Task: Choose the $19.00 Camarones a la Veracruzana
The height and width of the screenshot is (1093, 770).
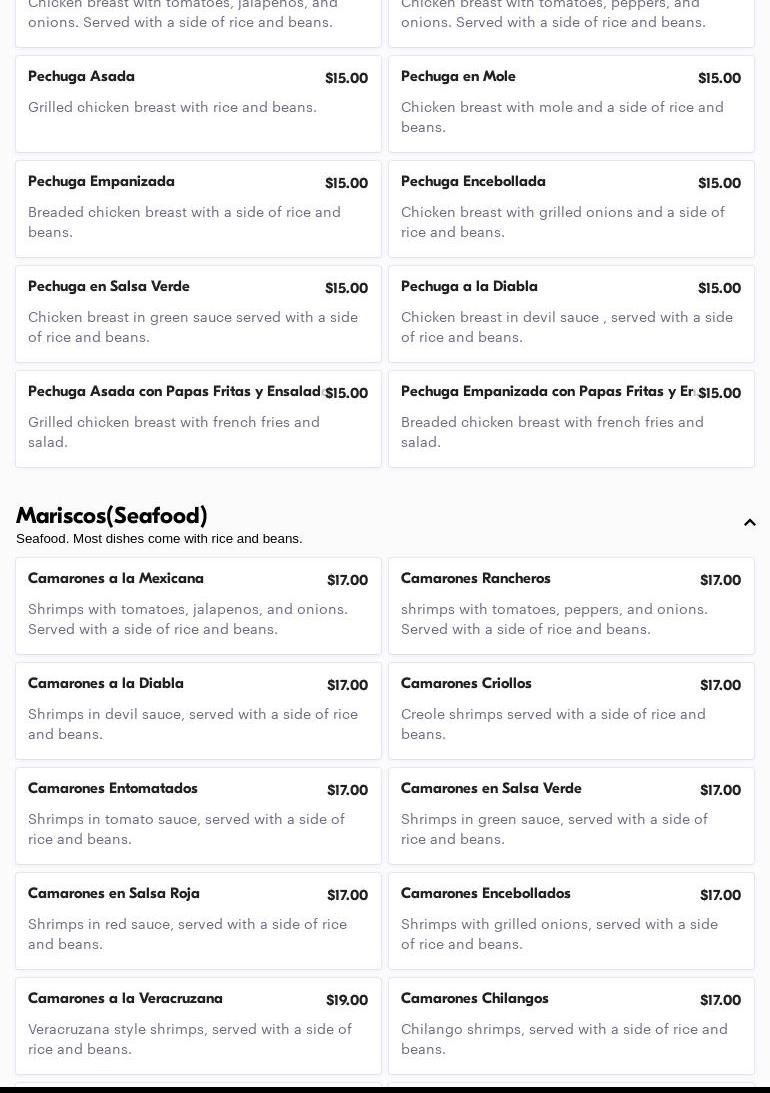Action: point(198,1025)
